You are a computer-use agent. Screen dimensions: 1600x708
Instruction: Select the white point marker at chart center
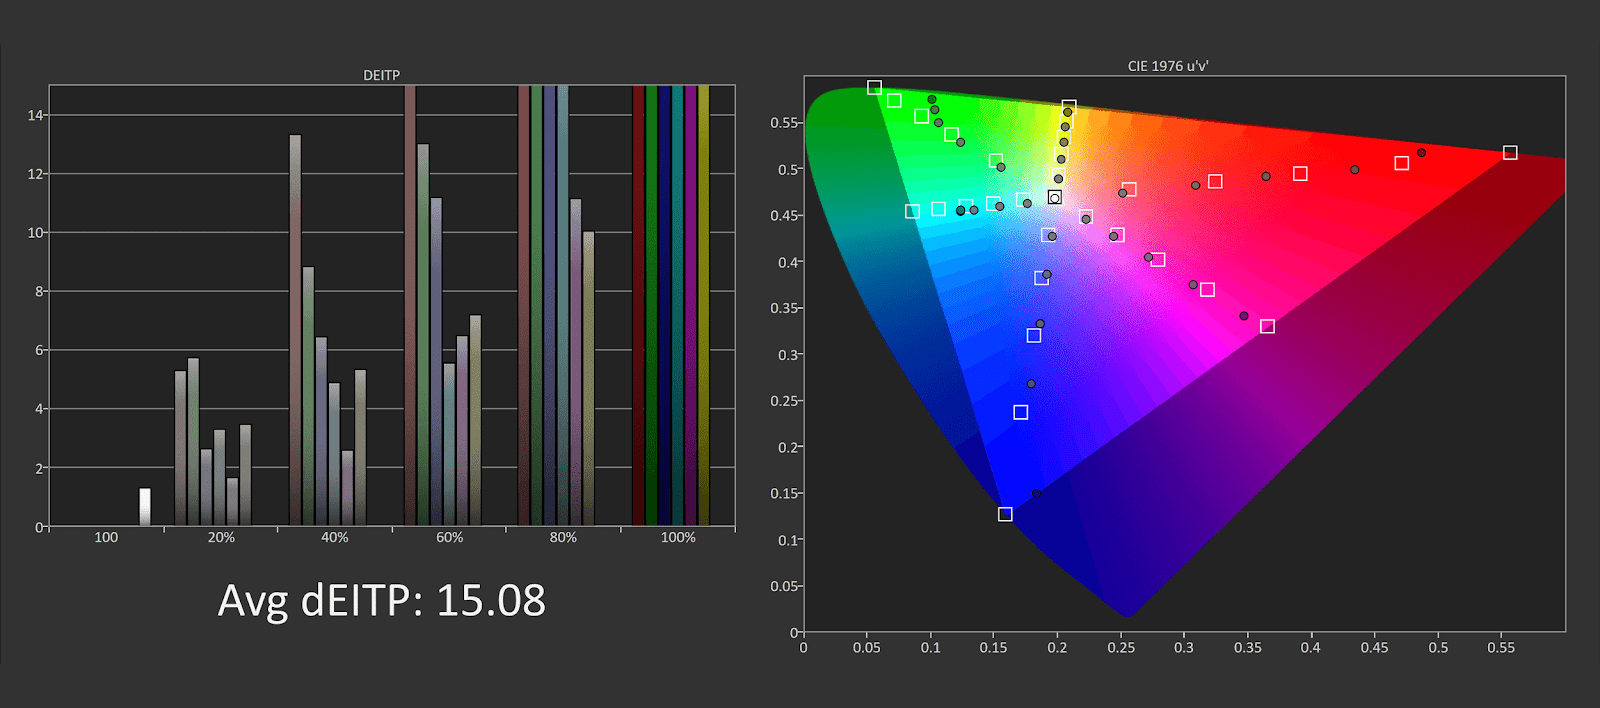point(1054,198)
